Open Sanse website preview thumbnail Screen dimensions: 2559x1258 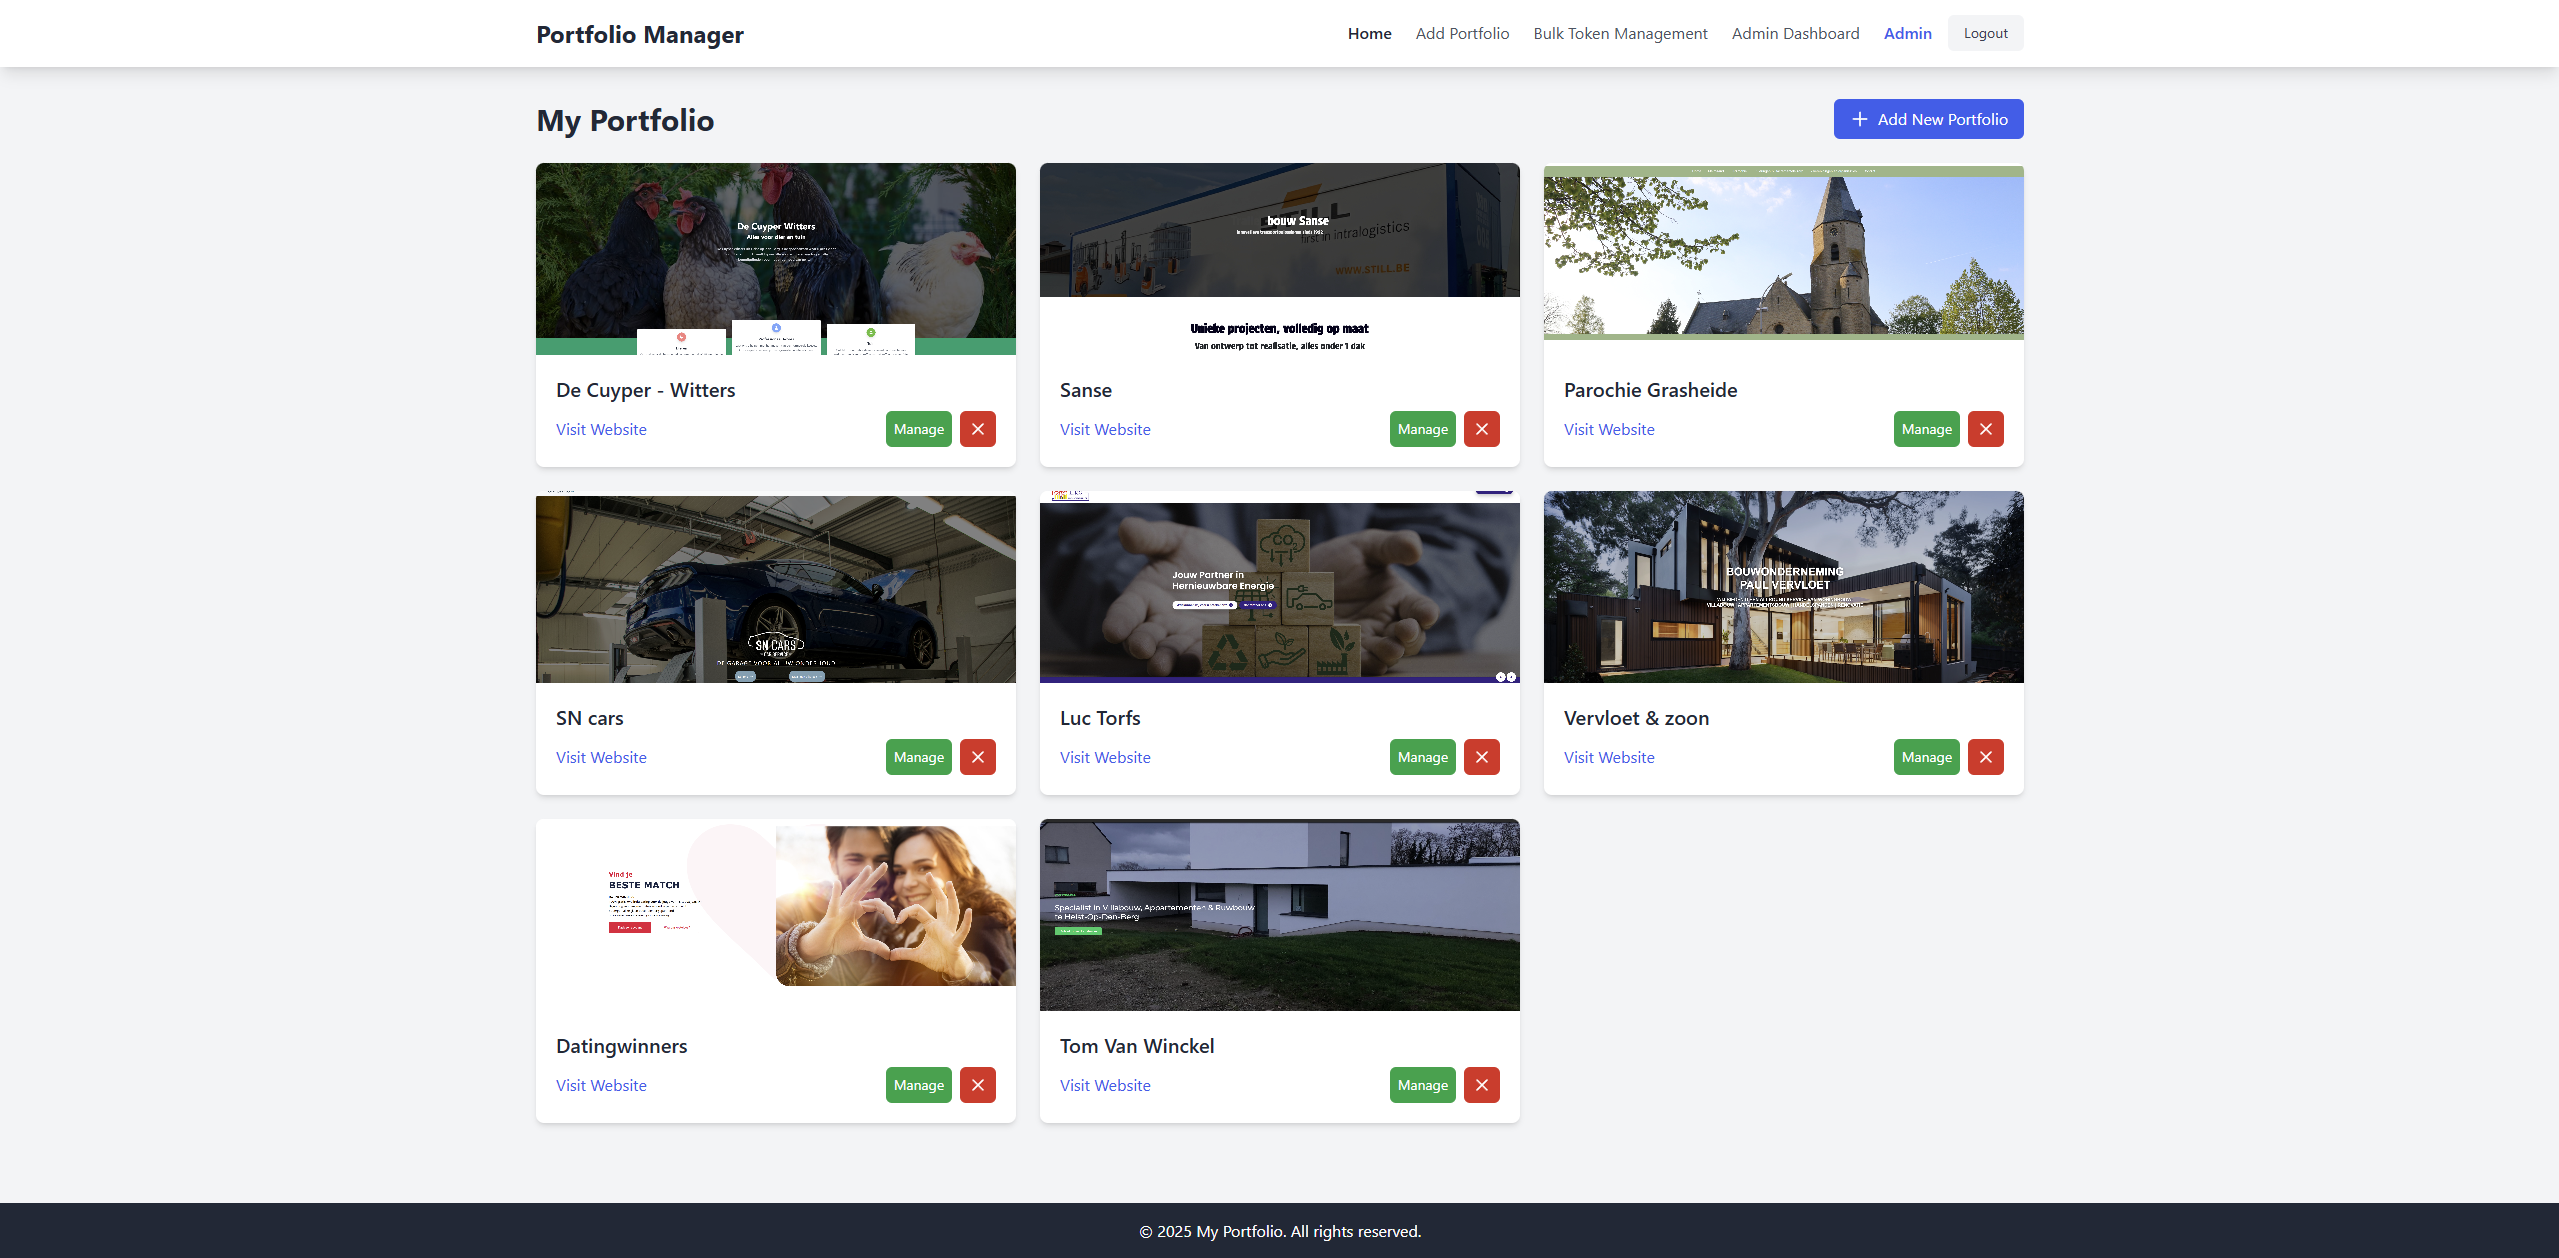[x=1279, y=259]
